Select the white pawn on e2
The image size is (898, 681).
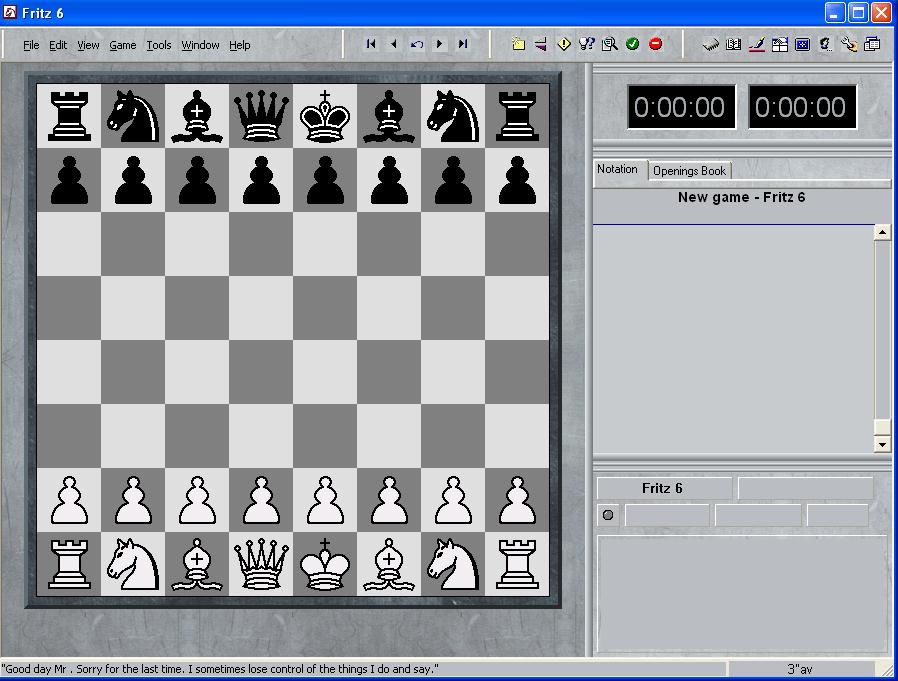(325, 500)
